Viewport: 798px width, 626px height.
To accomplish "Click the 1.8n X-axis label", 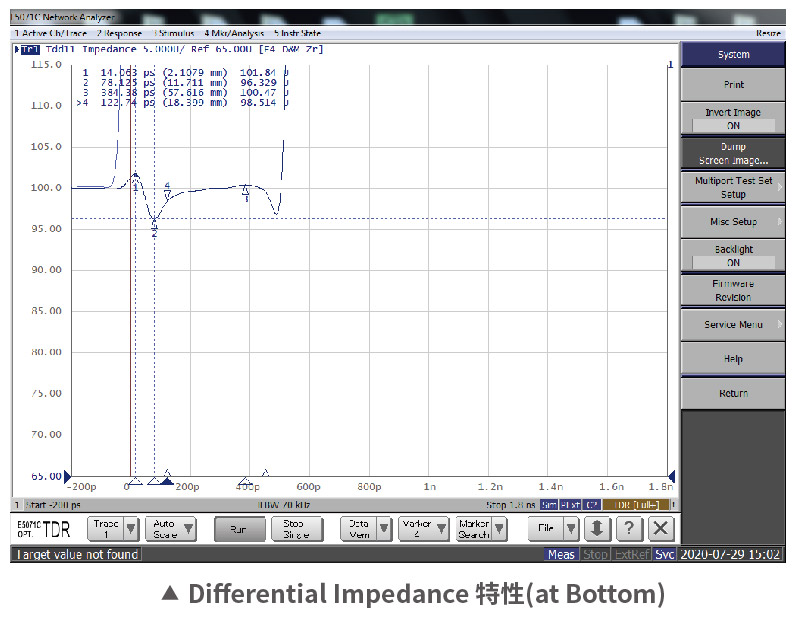I will tap(661, 487).
